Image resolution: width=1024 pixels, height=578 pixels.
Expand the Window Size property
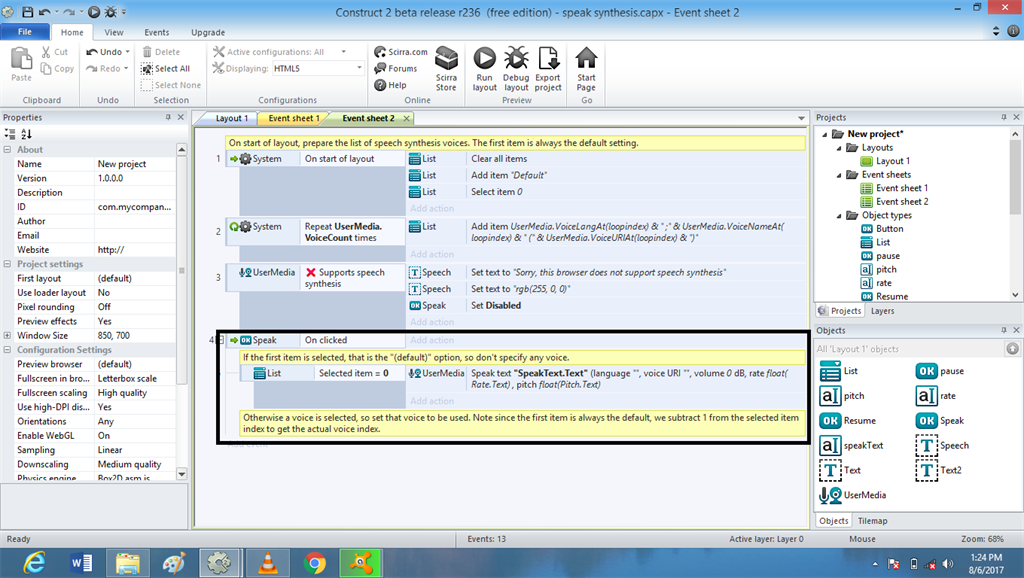[x=7, y=335]
